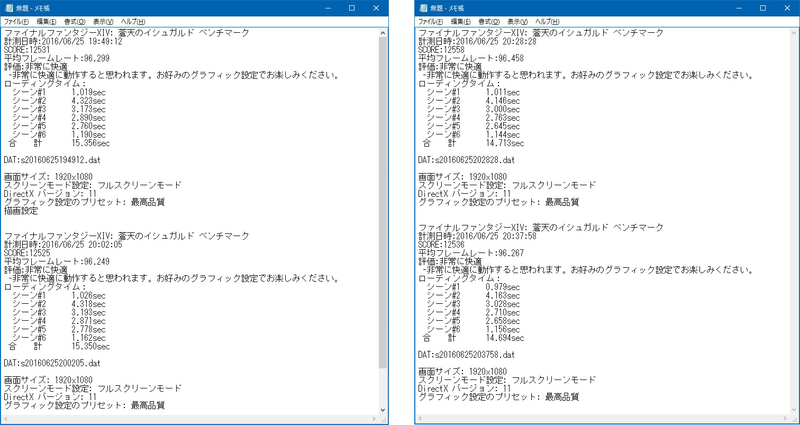Image resolution: width=800 pixels, height=425 pixels.
Task: Click left arrow of right window horizontal scrollbar
Action: (x=420, y=419)
